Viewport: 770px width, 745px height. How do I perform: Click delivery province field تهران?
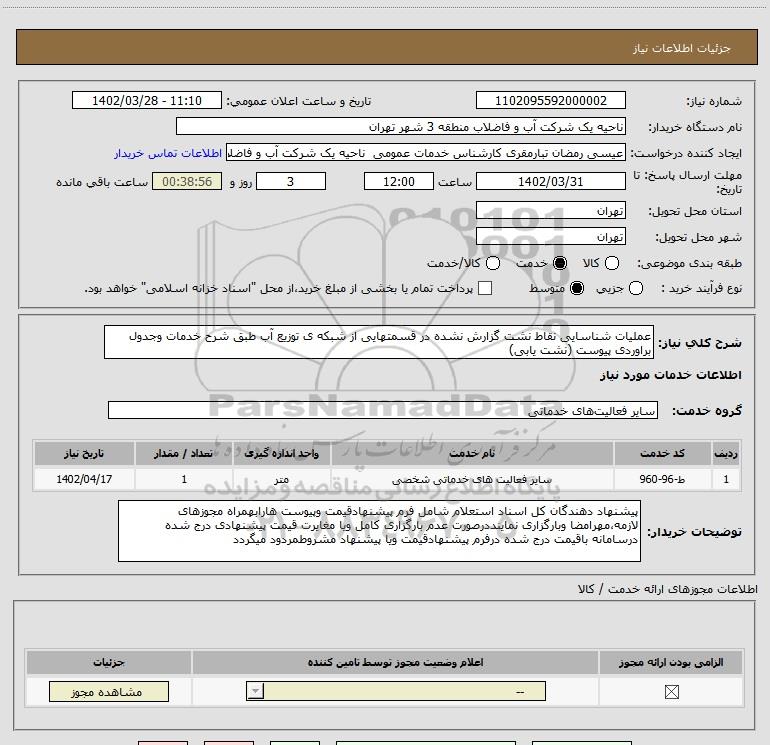pos(550,210)
